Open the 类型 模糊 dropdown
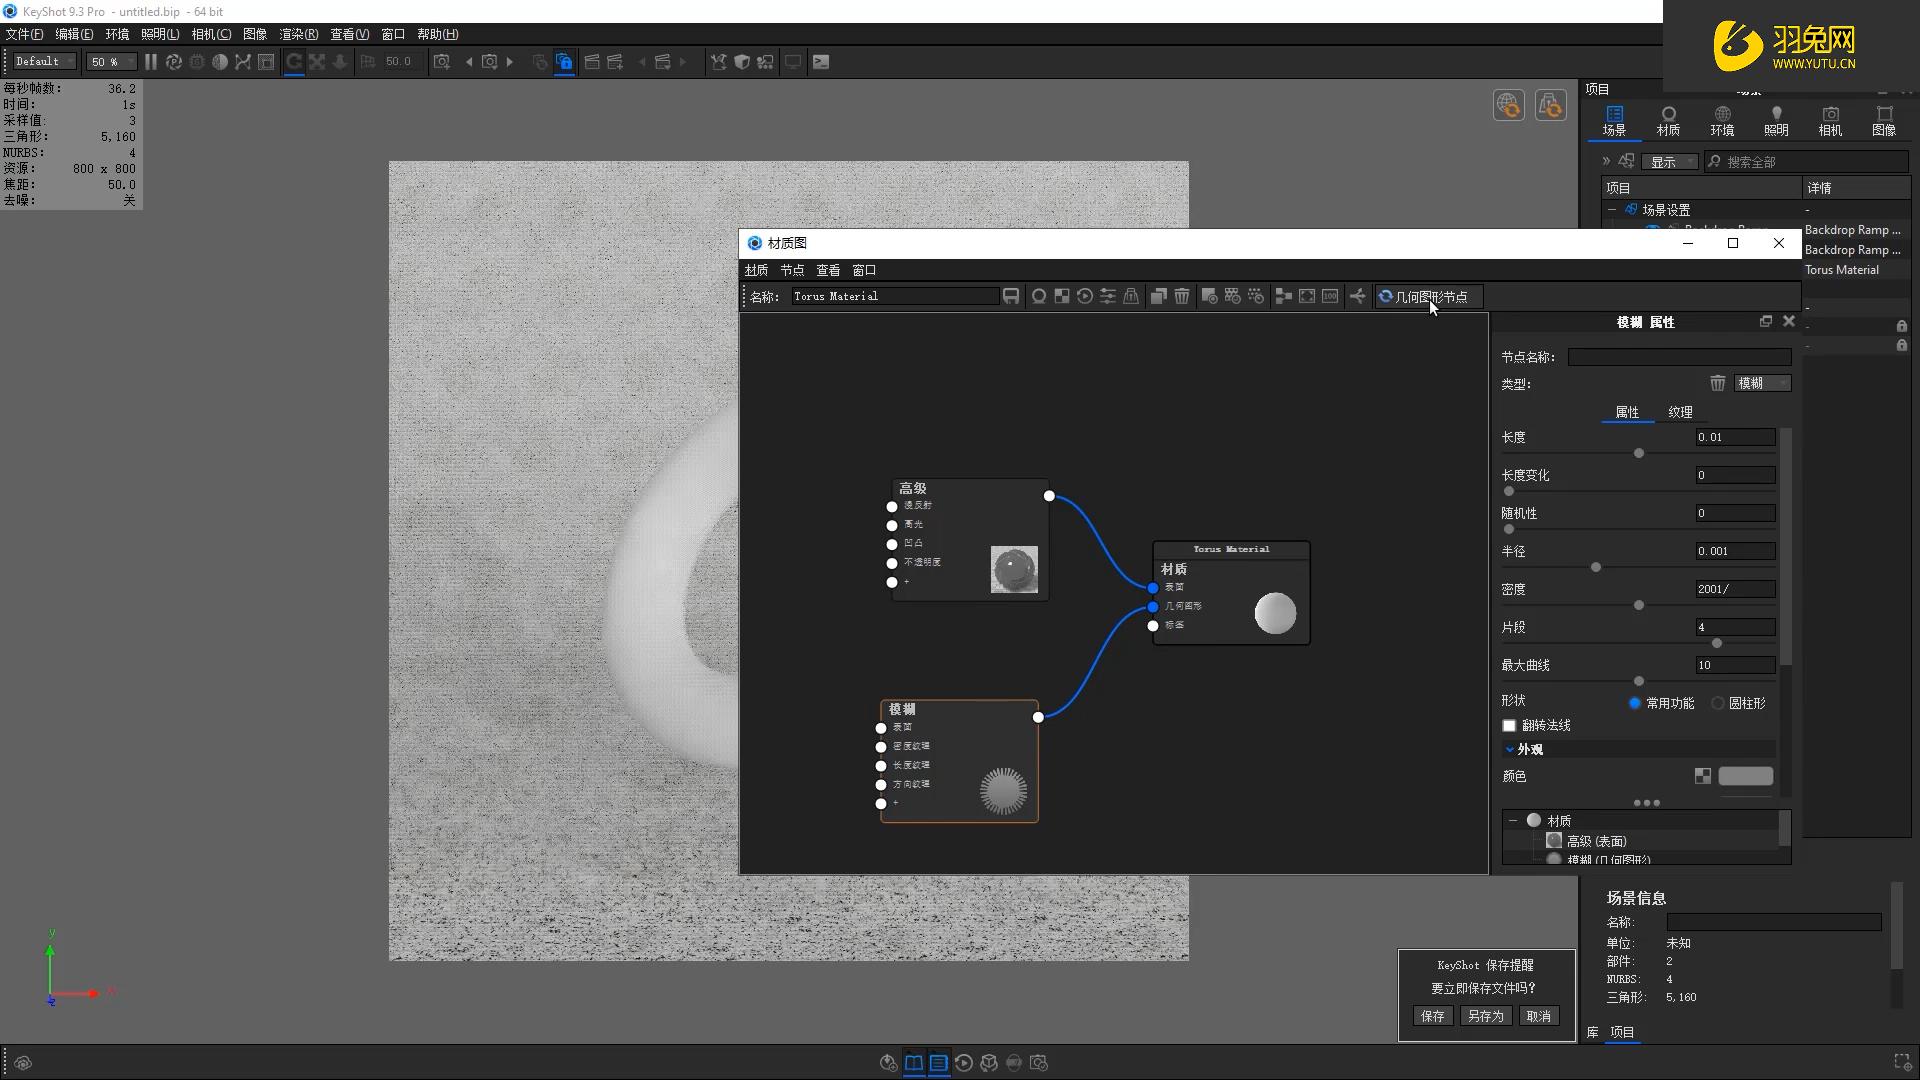1920x1080 pixels. pos(1762,383)
